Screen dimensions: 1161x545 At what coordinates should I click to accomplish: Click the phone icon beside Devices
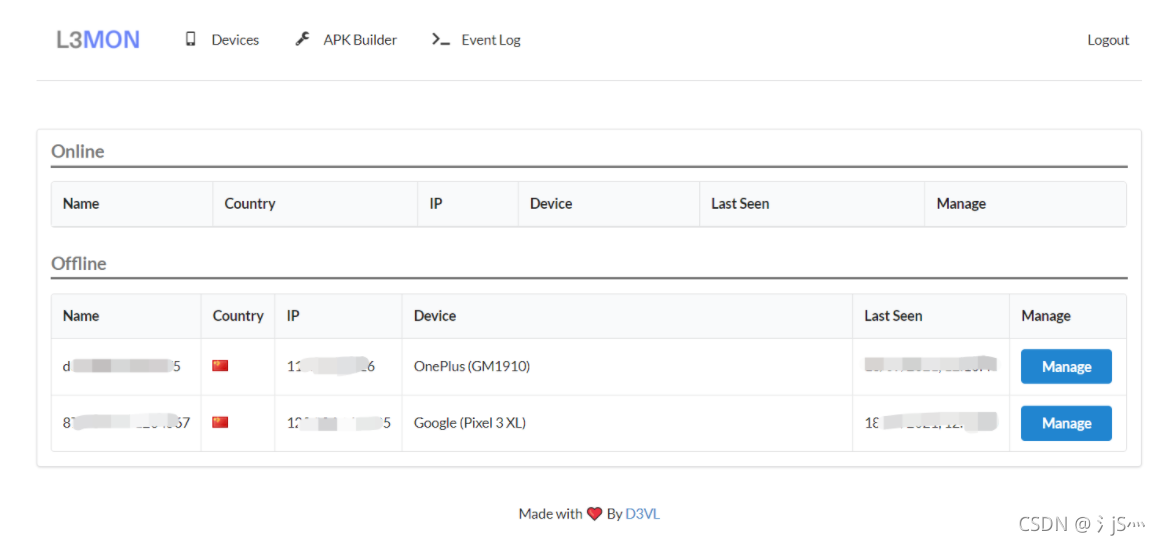191,39
